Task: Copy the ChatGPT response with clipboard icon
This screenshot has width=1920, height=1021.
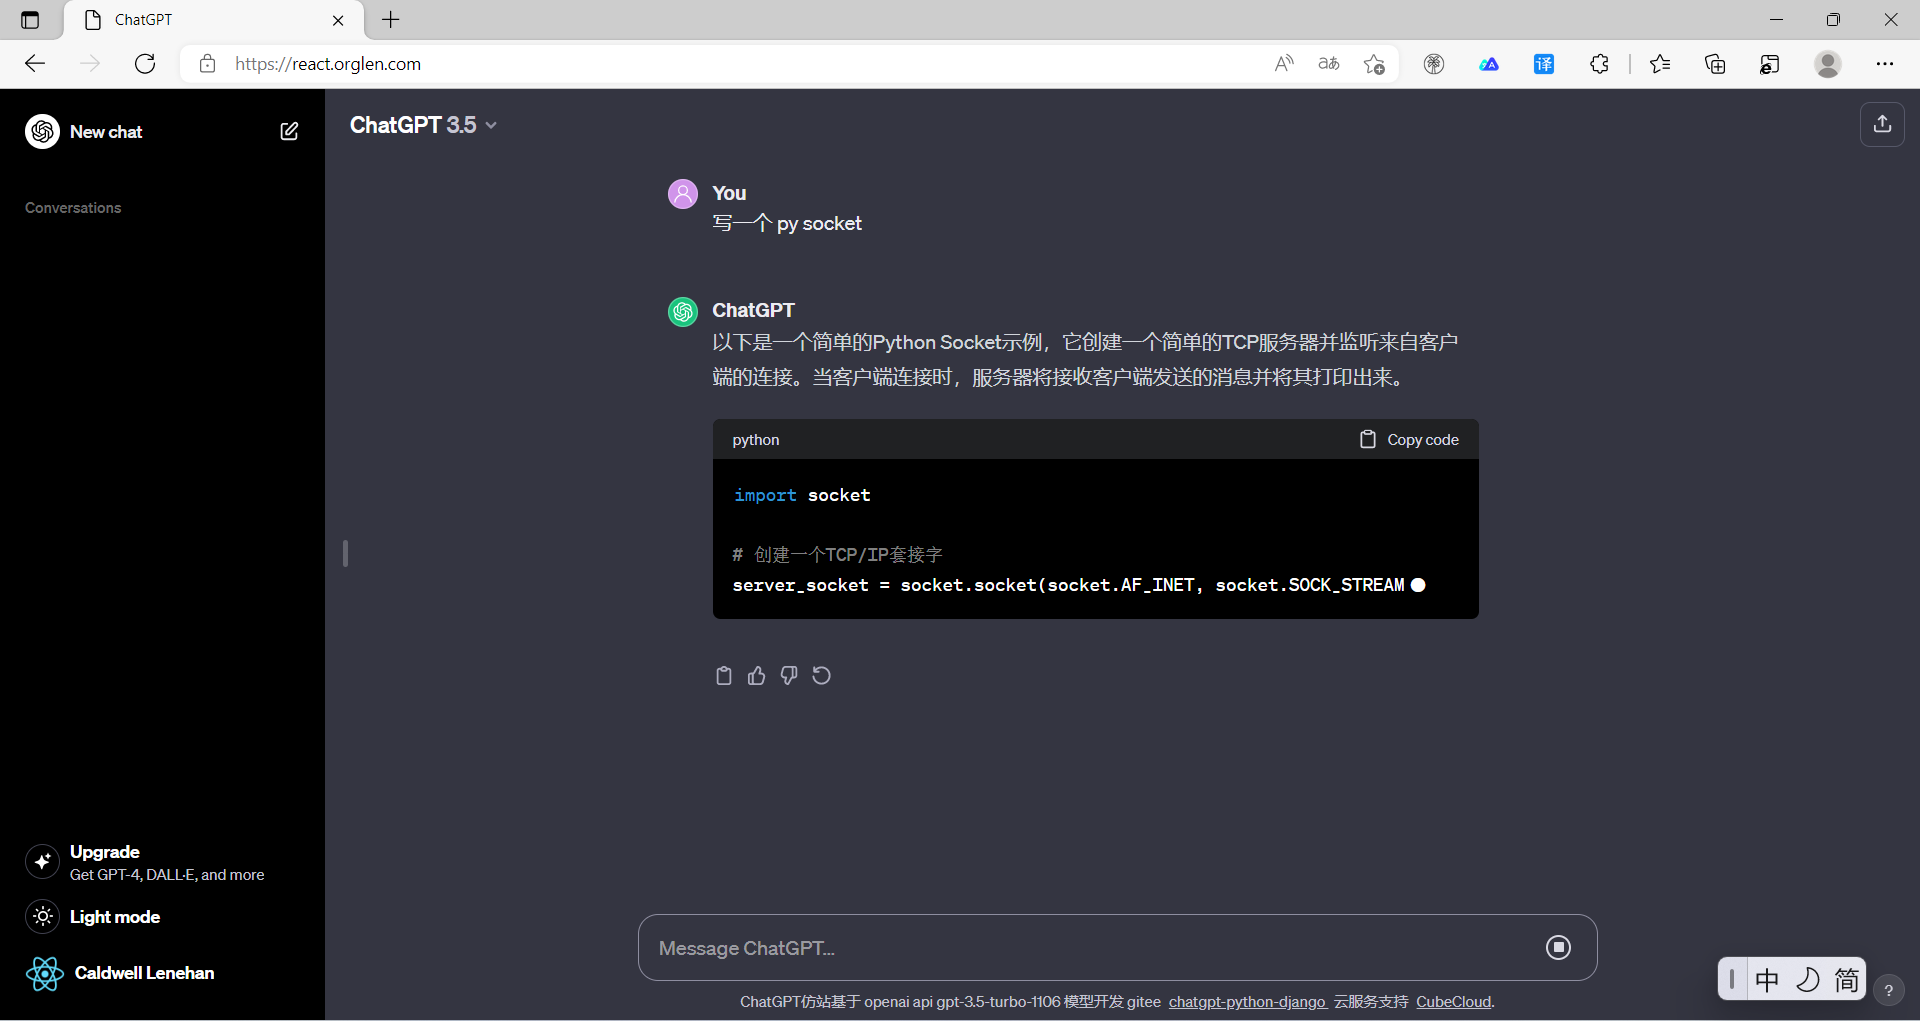Action: [x=724, y=676]
